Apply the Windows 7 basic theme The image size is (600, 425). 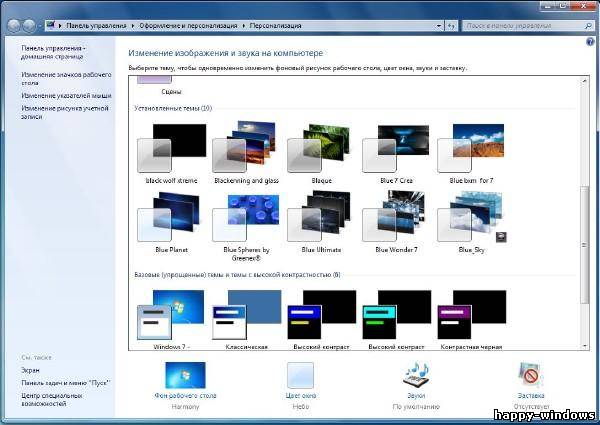pyautogui.click(x=171, y=320)
